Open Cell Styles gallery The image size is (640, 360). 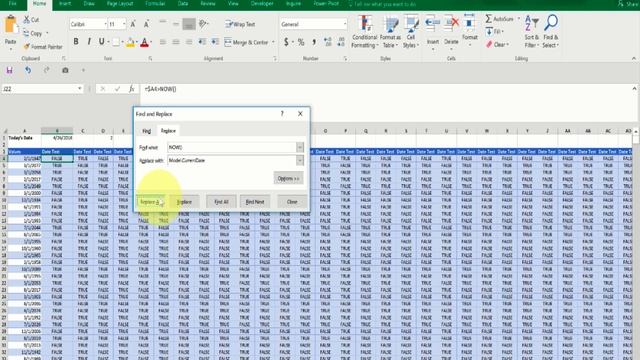[x=411, y=32]
